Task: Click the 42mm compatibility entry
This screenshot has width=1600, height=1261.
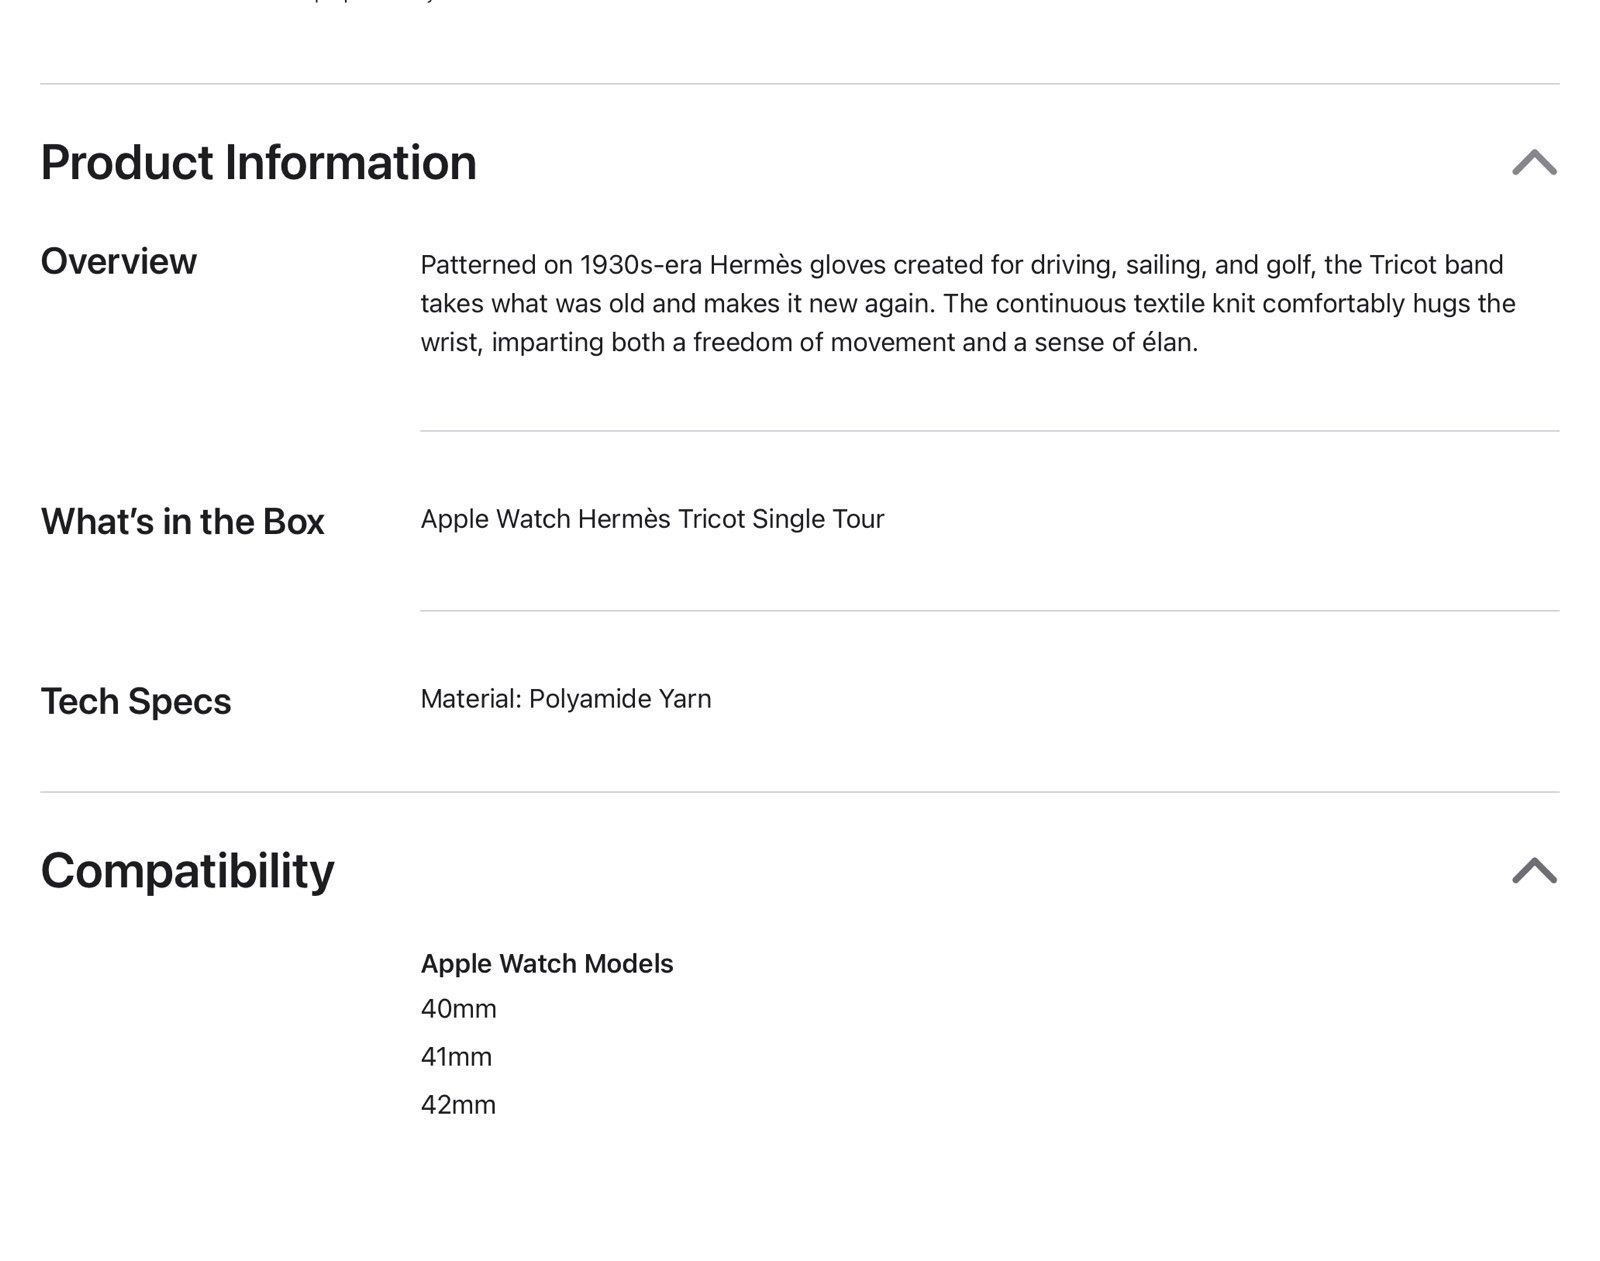Action: [458, 1105]
